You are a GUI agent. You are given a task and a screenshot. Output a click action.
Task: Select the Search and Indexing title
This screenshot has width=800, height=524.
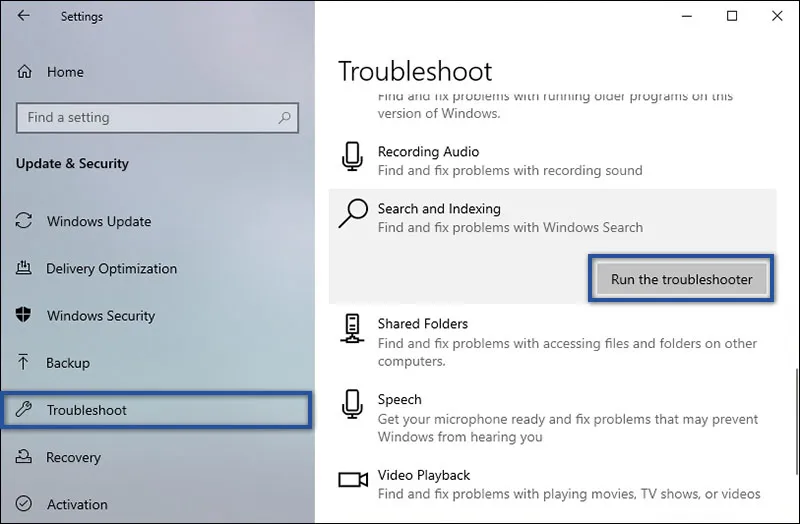click(439, 209)
